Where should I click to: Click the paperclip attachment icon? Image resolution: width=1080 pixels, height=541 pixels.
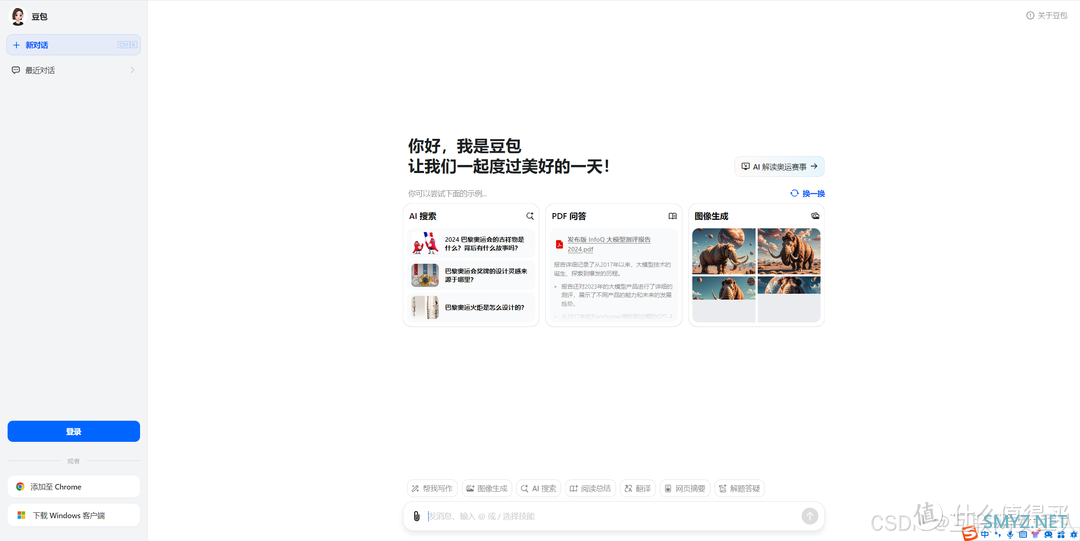point(417,516)
